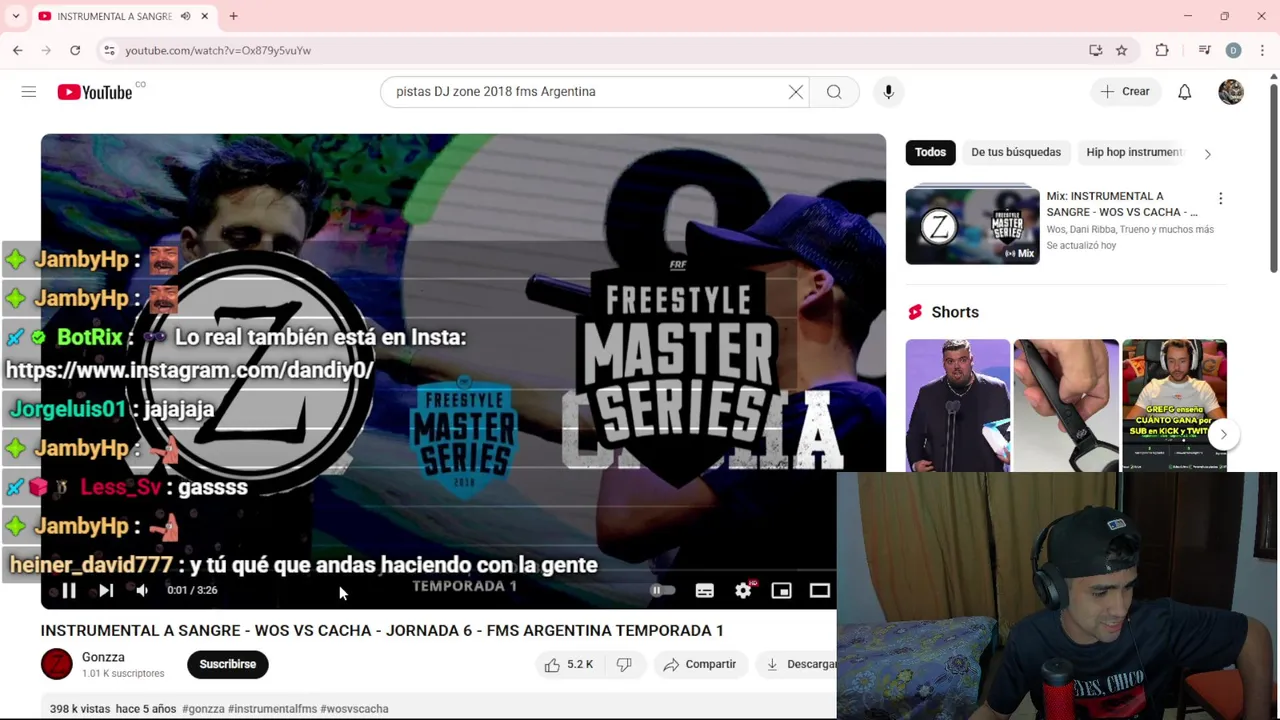Click the Crear create button
Image resolution: width=1280 pixels, height=720 pixels.
(x=1126, y=92)
